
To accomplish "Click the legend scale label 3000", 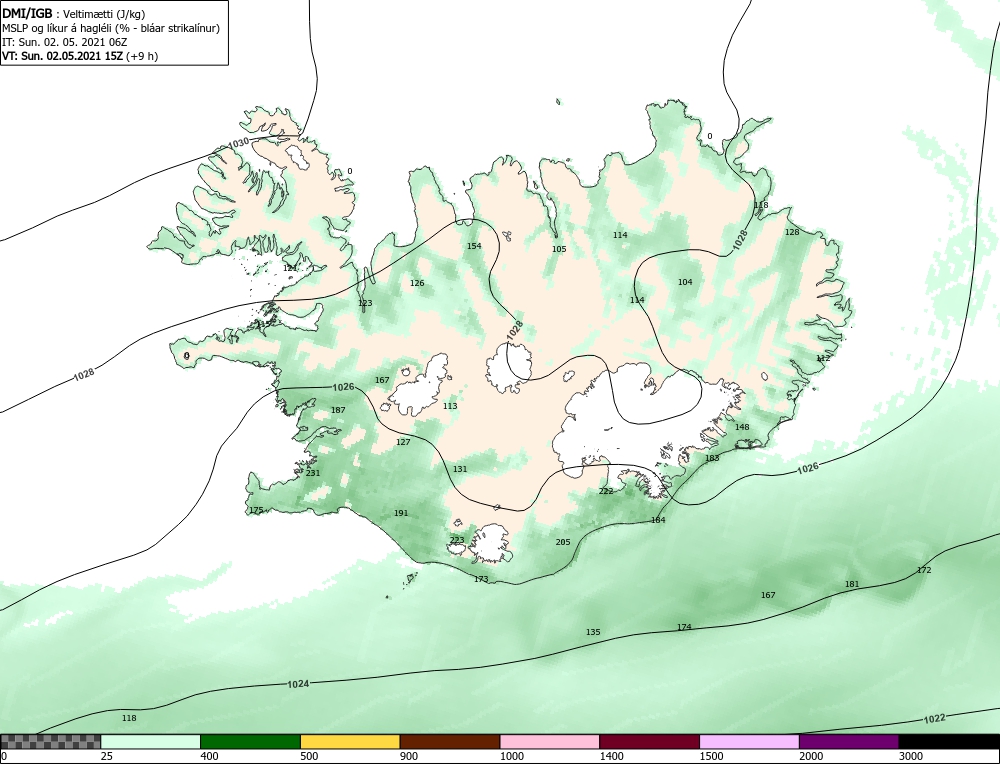I will point(911,756).
